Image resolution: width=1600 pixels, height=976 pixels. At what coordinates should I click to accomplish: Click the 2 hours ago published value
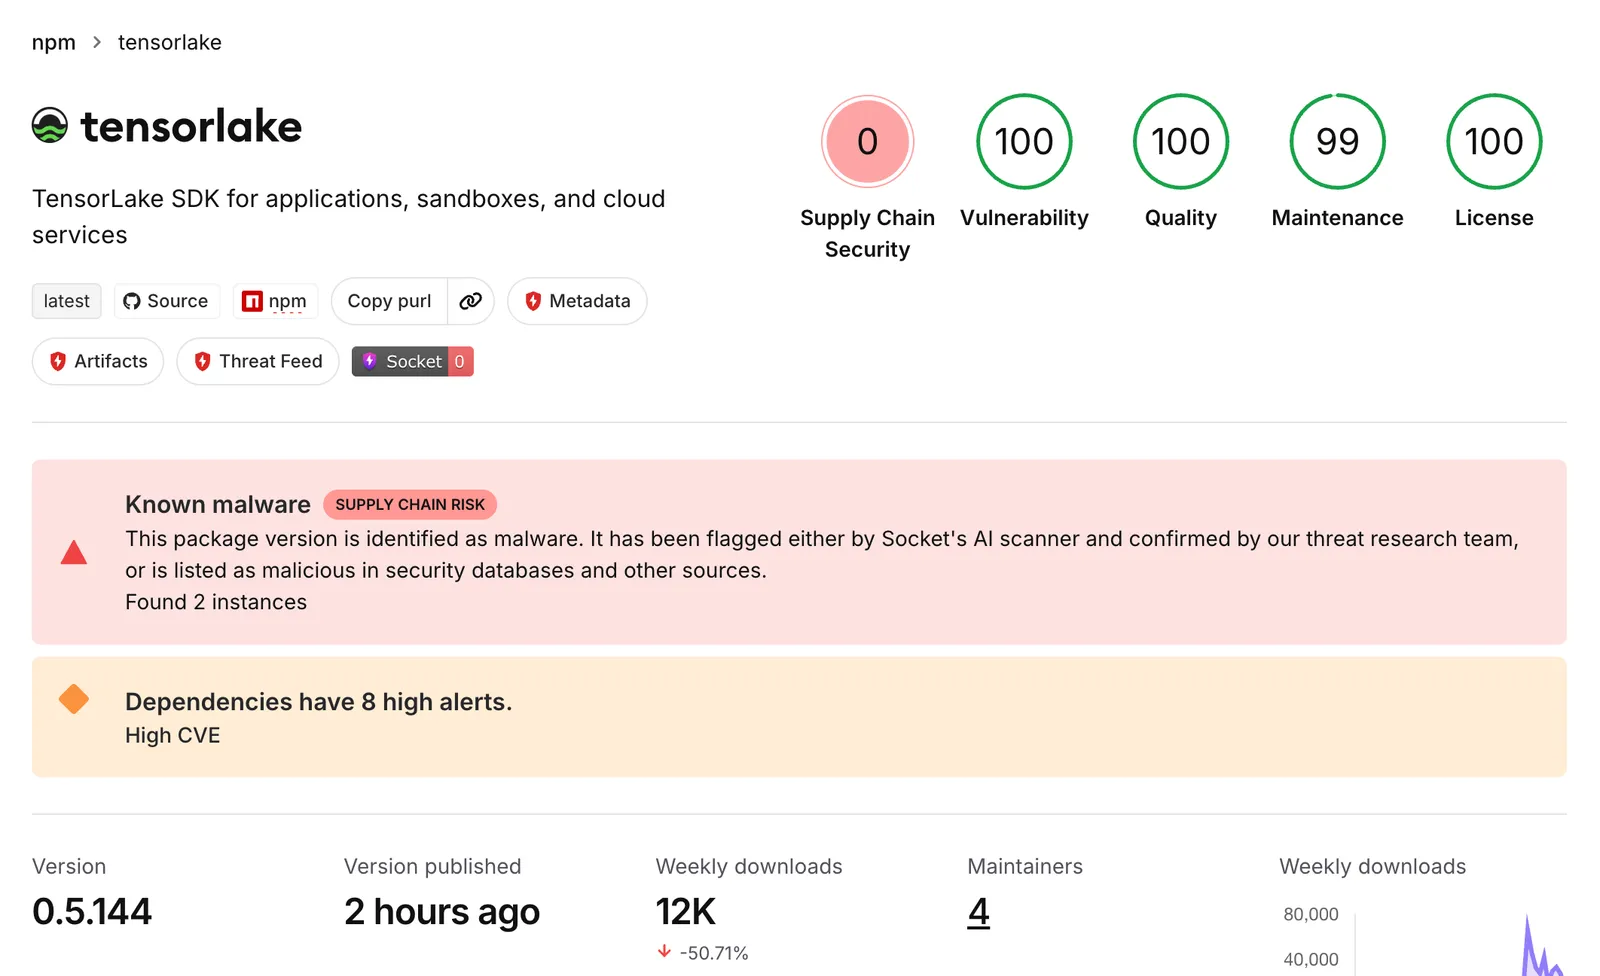click(x=442, y=912)
